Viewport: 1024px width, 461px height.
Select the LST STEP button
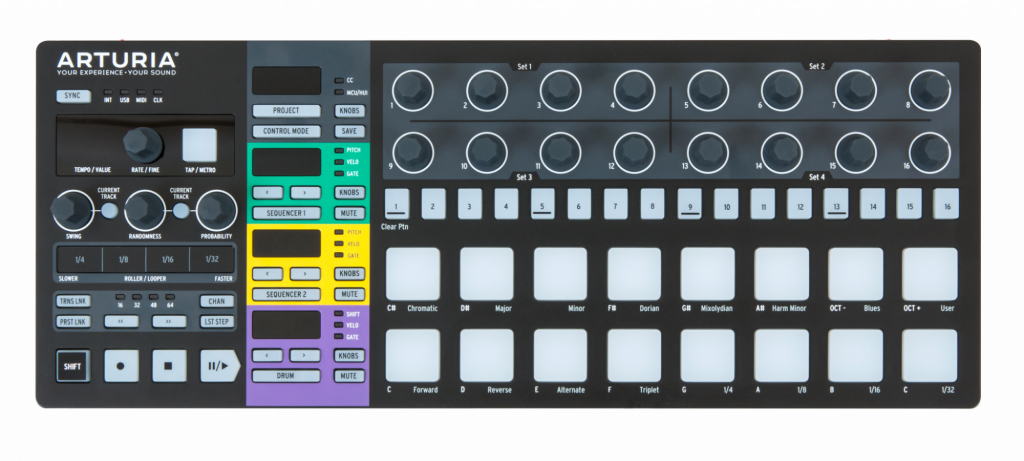coord(217,321)
